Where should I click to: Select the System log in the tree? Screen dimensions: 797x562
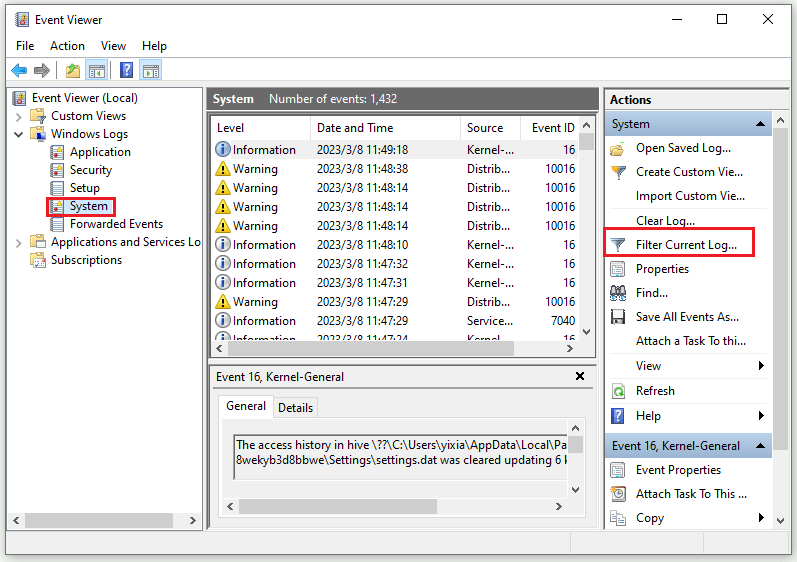[88, 206]
